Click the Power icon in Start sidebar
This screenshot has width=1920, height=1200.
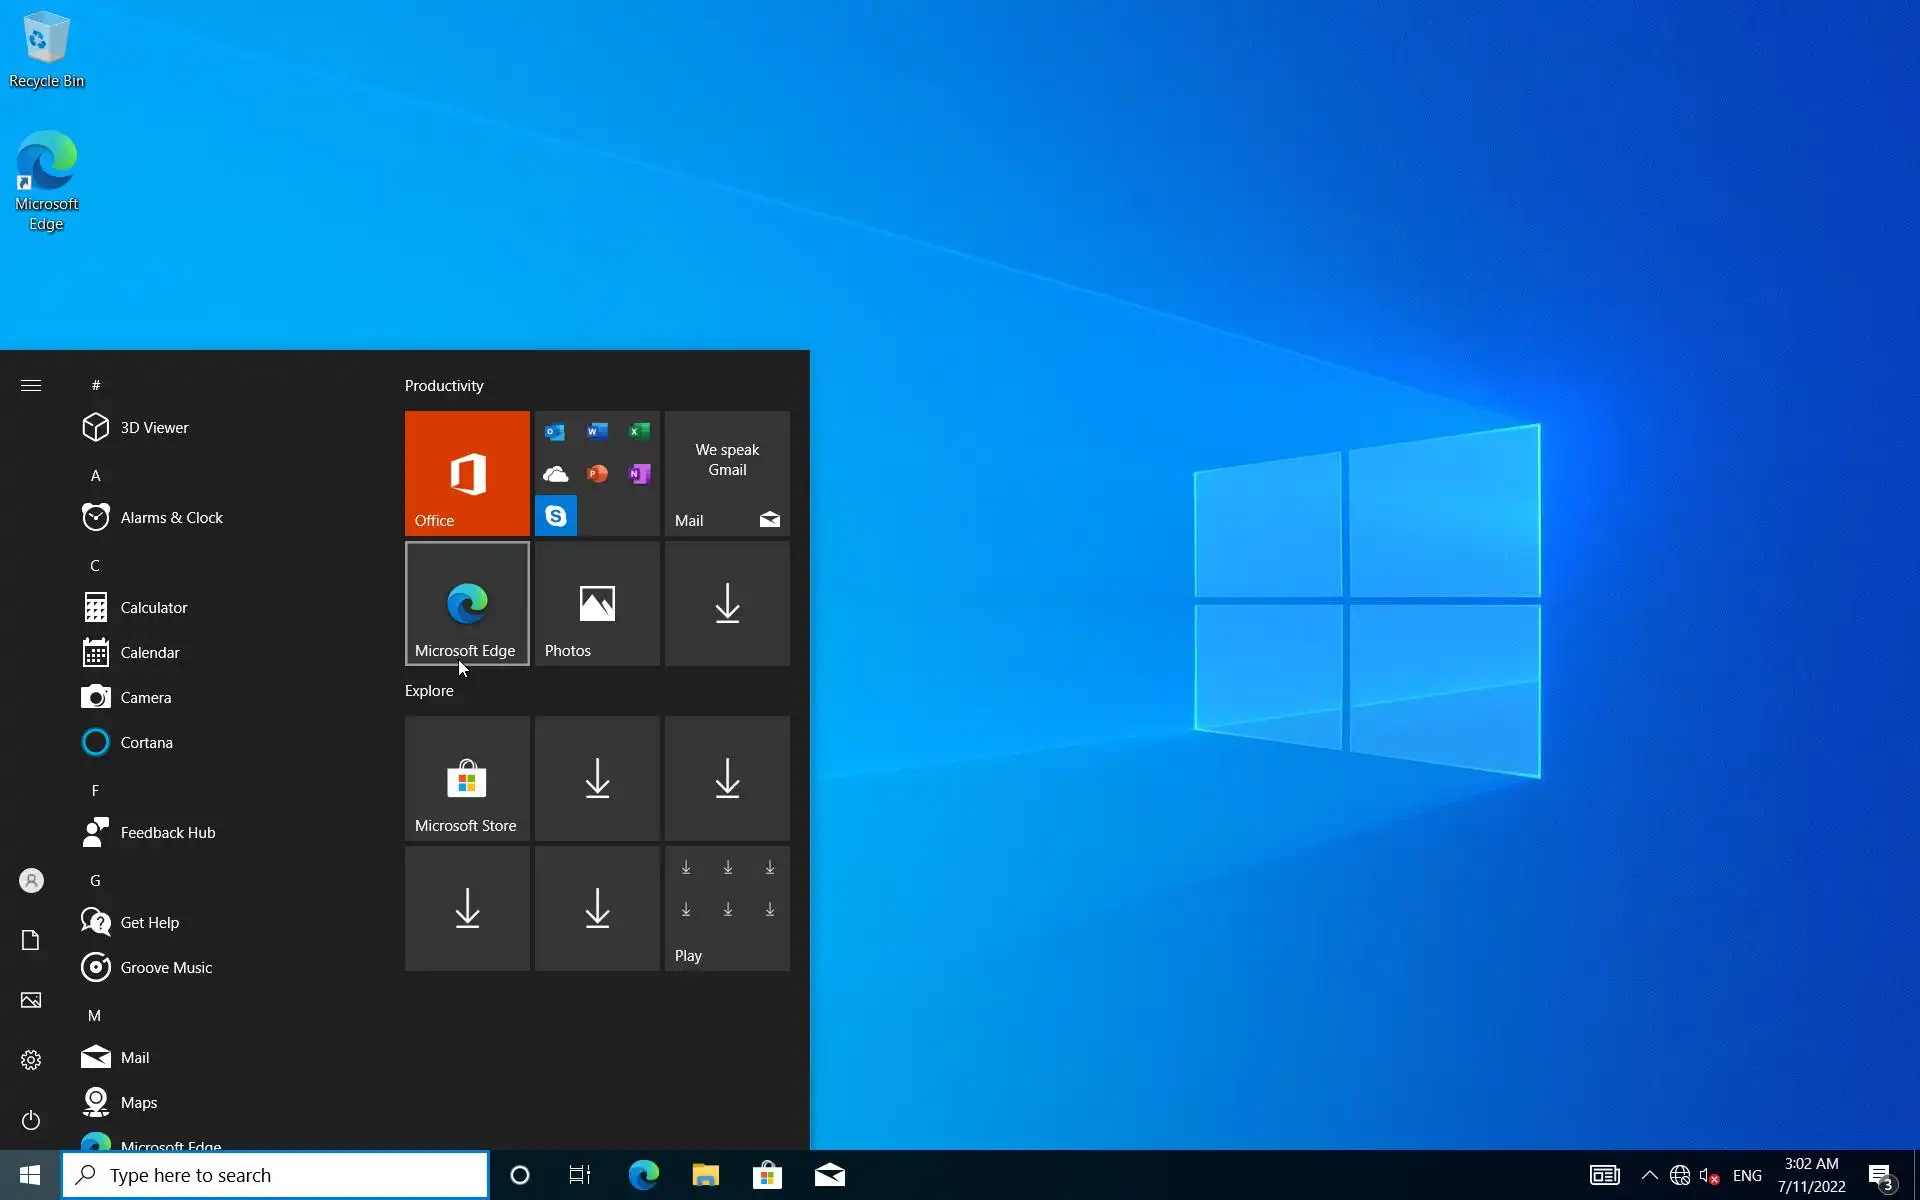click(31, 1120)
